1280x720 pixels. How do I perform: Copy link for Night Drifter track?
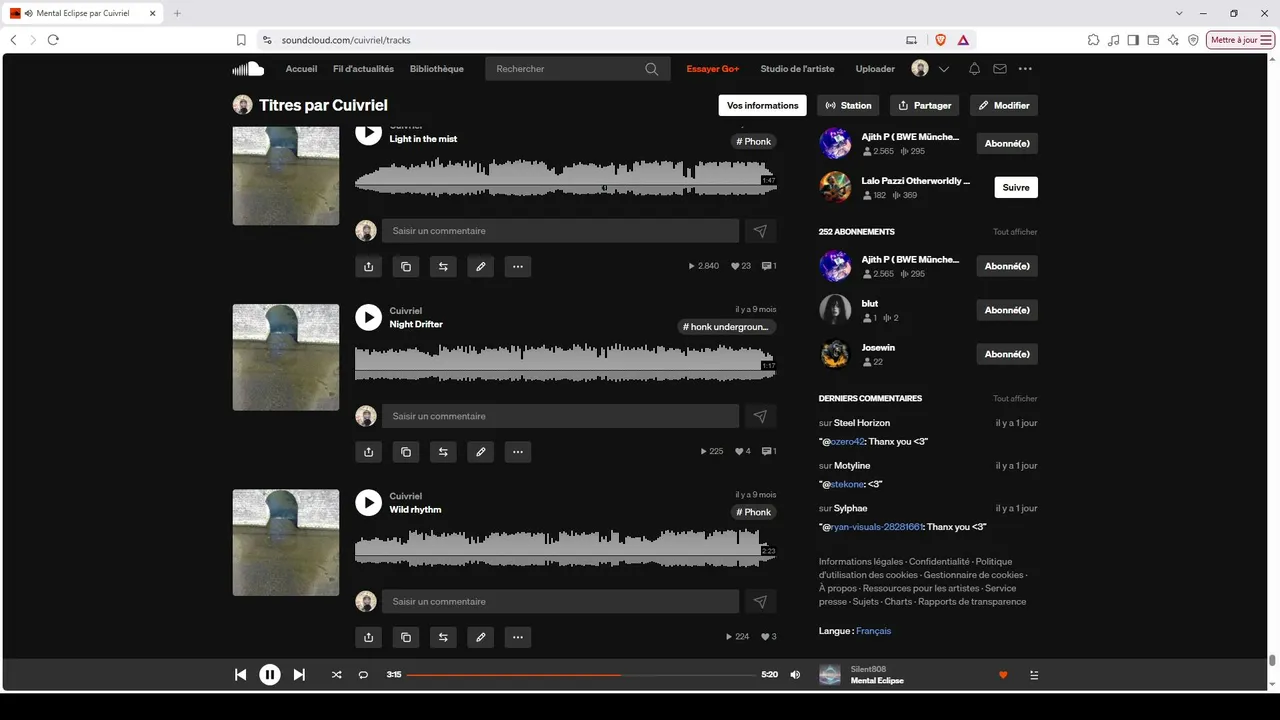[405, 452]
